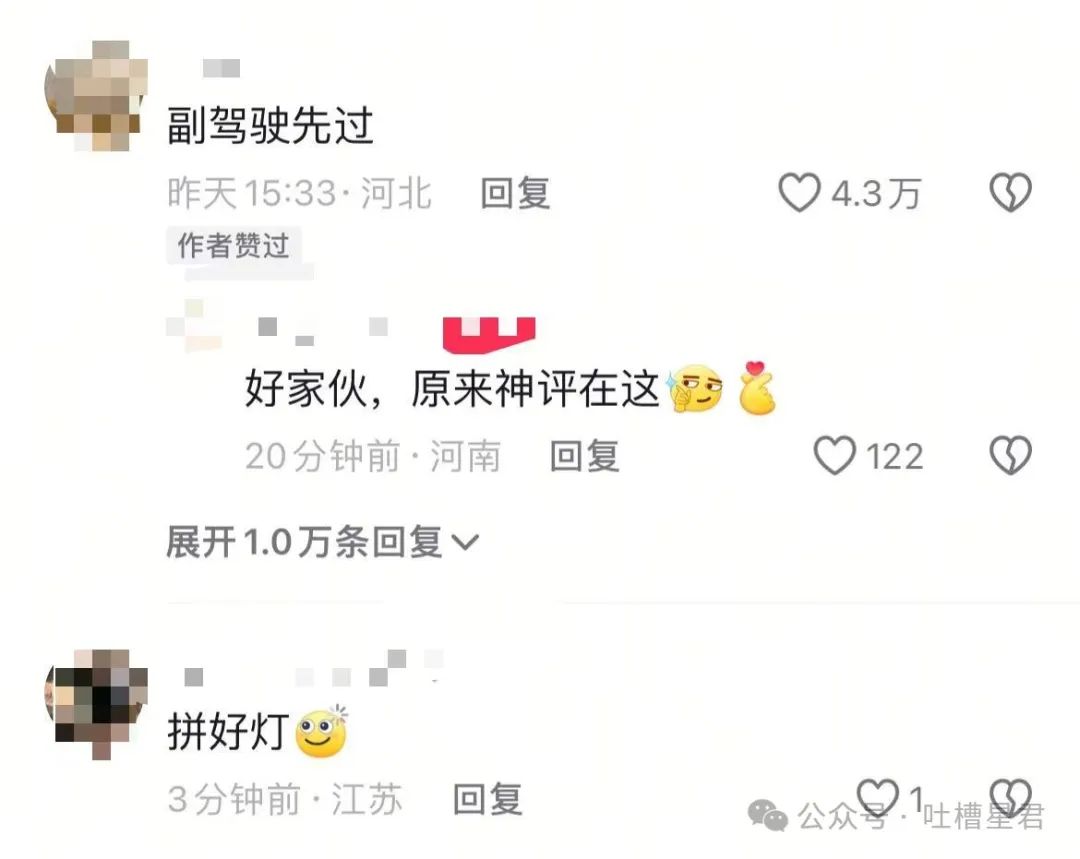The image size is (1080, 859).
Task: Open avatar of the 拼好灯 commenter
Action: click(96, 704)
